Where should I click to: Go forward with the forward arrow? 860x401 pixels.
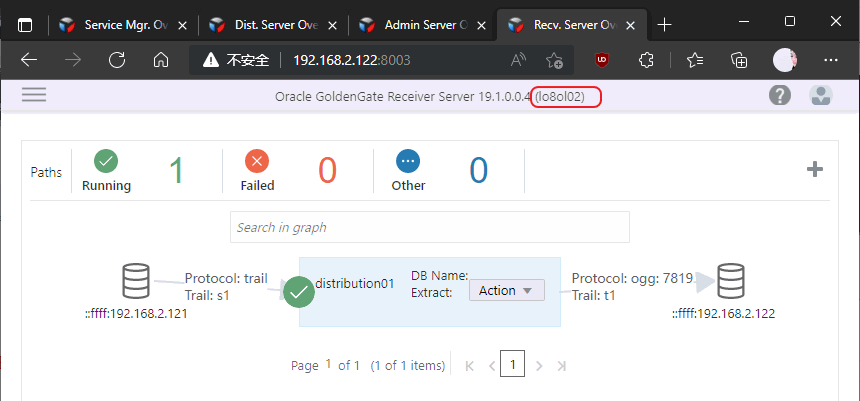[x=72, y=60]
